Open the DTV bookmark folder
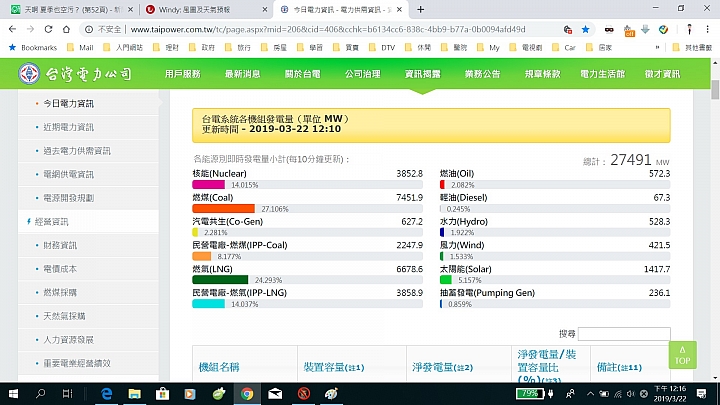Screen dimensions: 720x405 [382, 47]
